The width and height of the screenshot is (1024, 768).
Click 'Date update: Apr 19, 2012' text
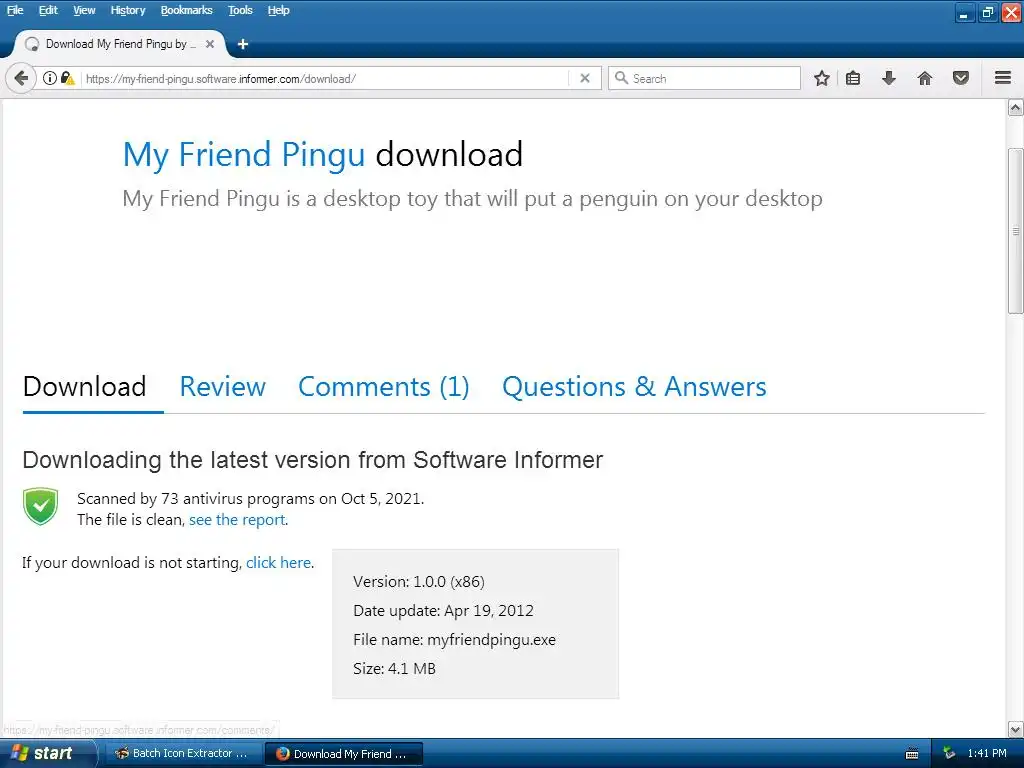(443, 611)
